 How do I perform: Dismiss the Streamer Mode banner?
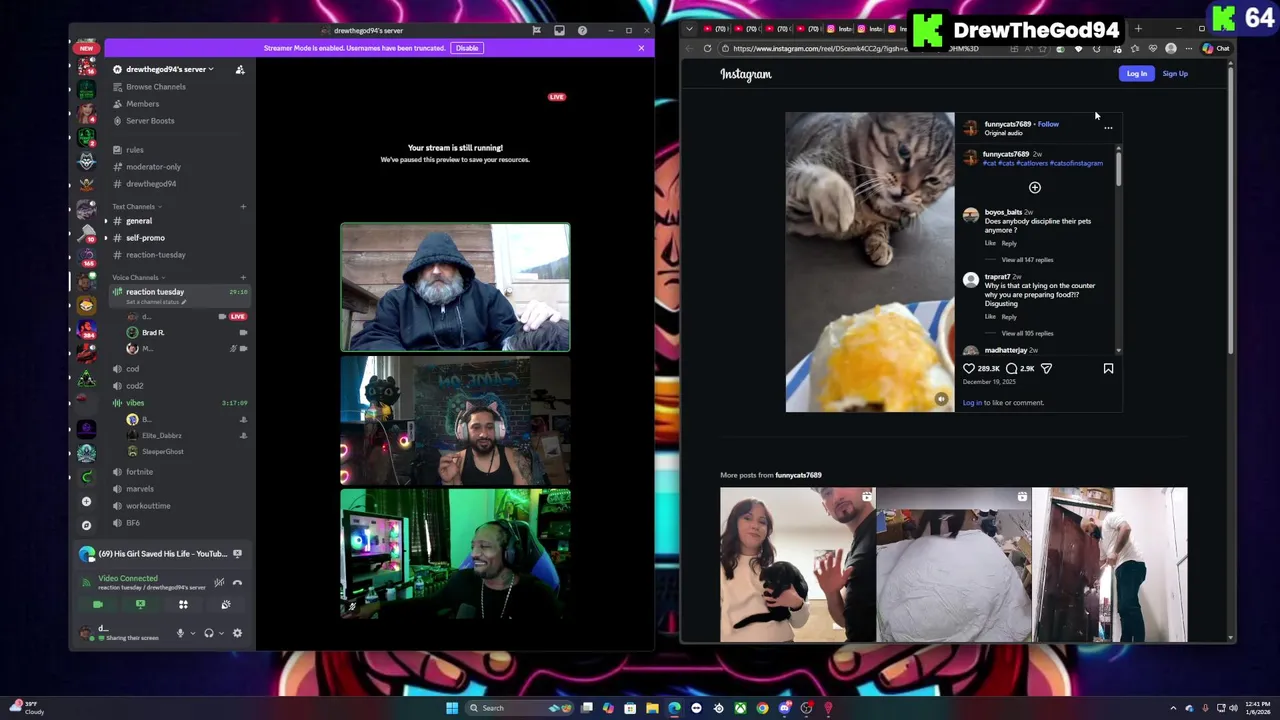pos(641,48)
